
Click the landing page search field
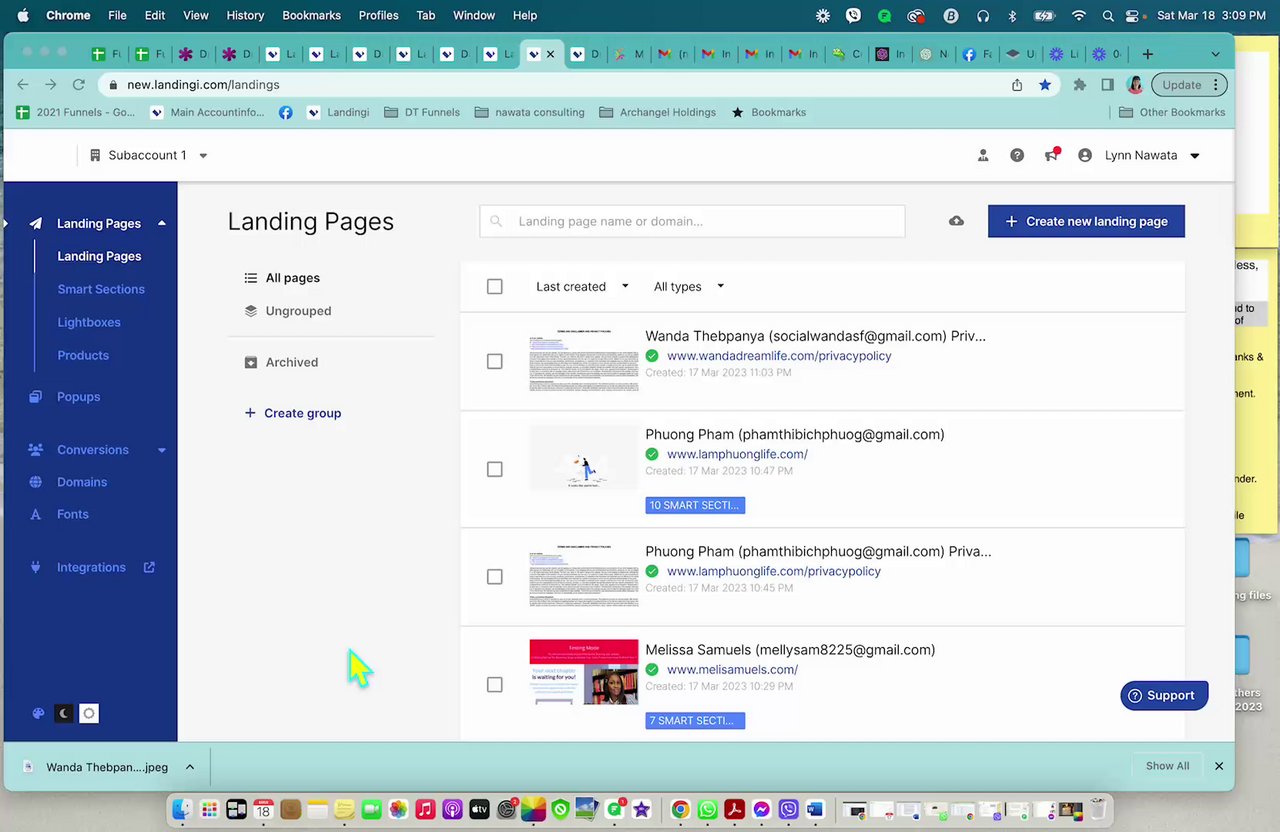tap(692, 221)
